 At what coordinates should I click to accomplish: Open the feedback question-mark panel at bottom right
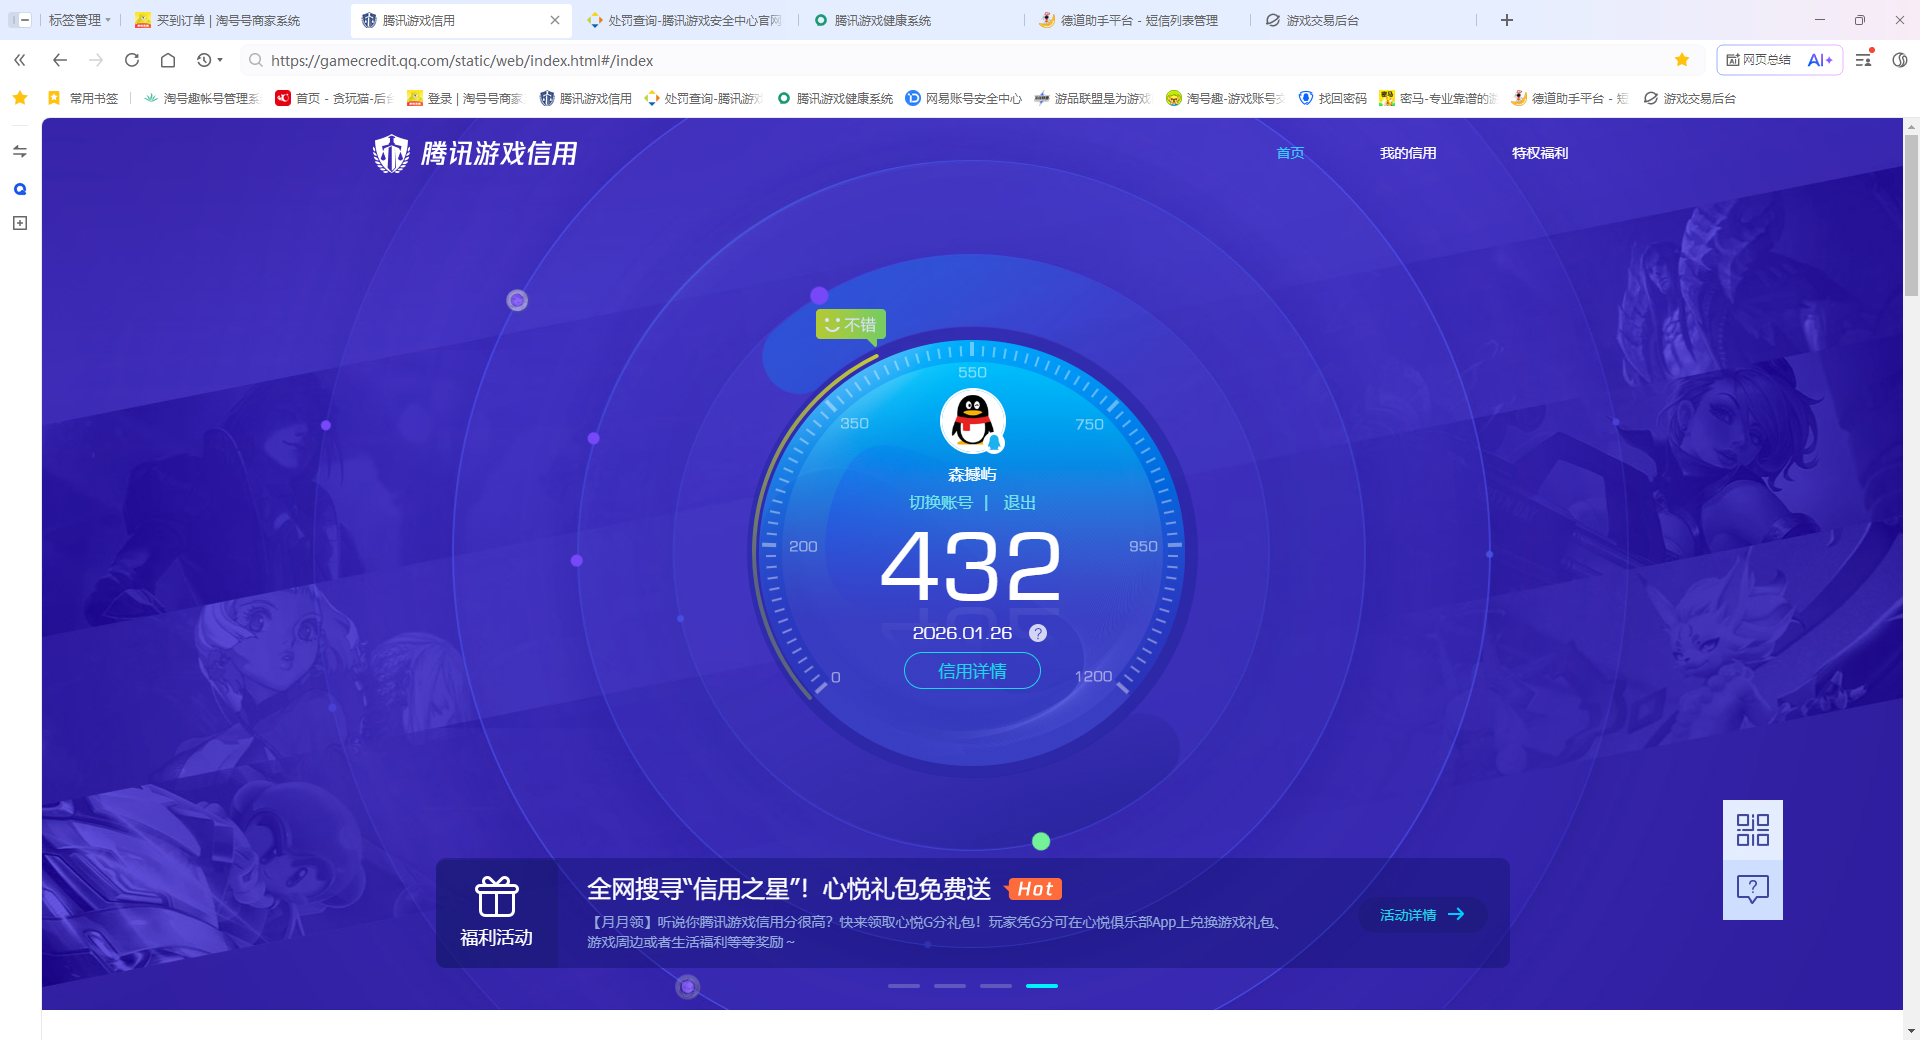pyautogui.click(x=1752, y=888)
